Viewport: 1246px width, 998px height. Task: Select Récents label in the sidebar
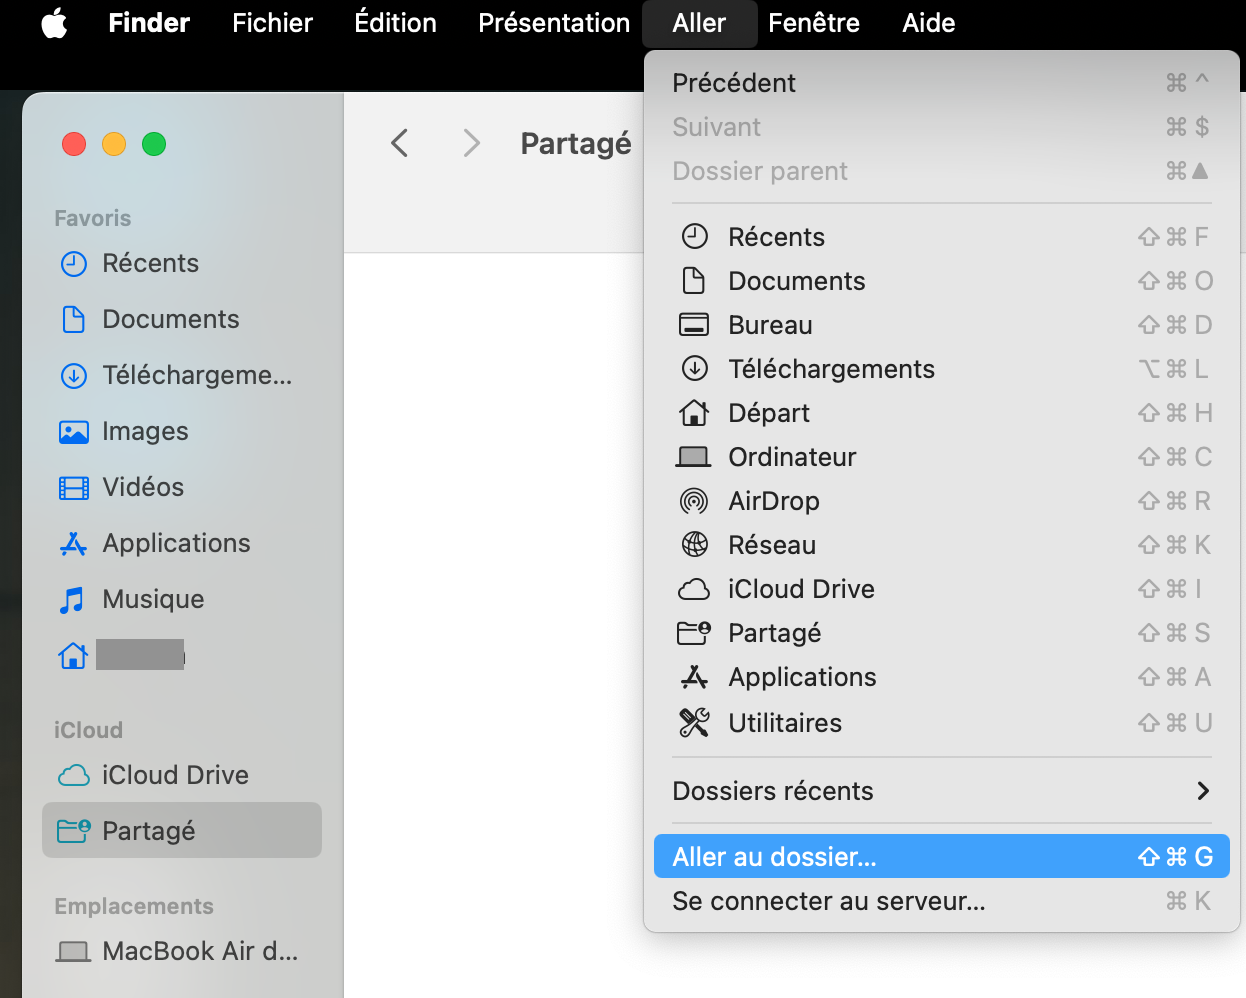tap(150, 263)
